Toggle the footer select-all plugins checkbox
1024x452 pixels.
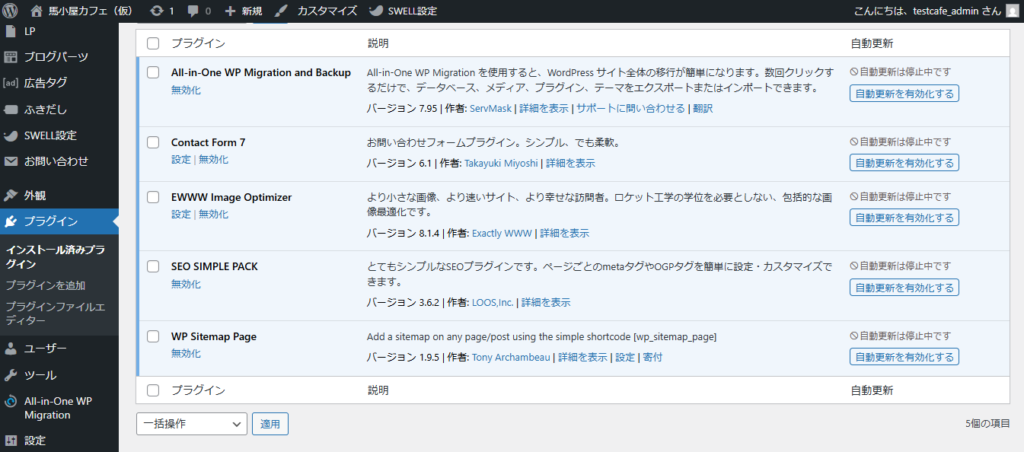(x=153, y=391)
